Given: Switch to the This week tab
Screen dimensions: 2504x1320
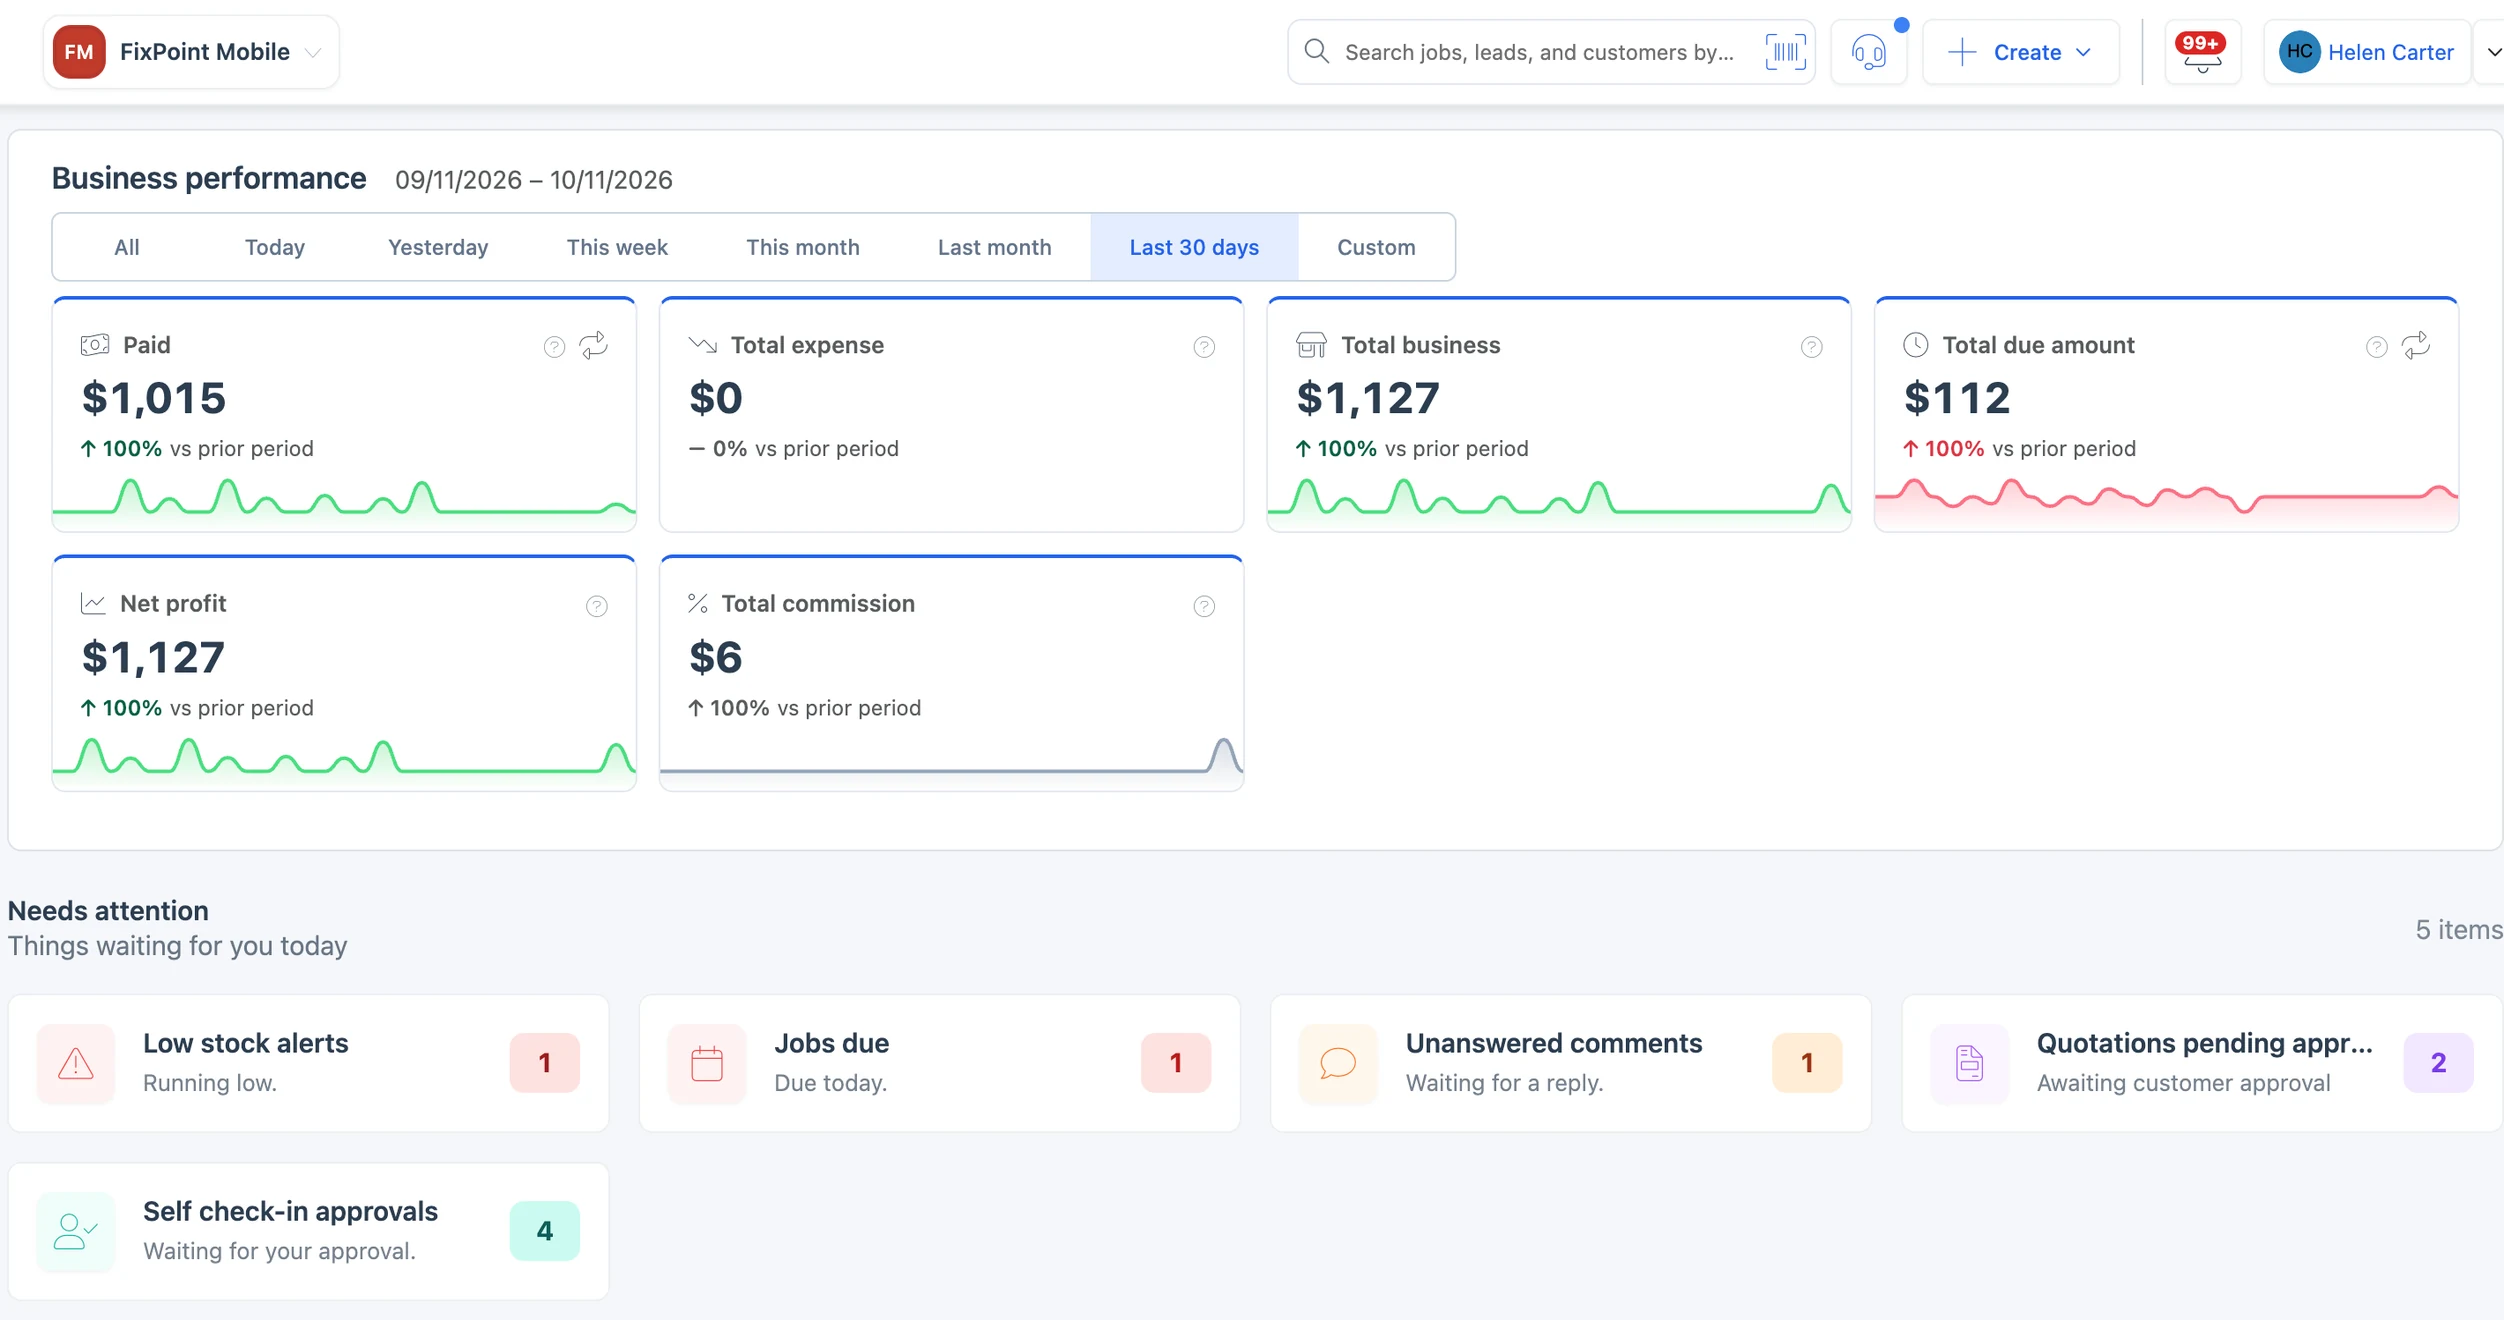Looking at the screenshot, I should pos(617,247).
